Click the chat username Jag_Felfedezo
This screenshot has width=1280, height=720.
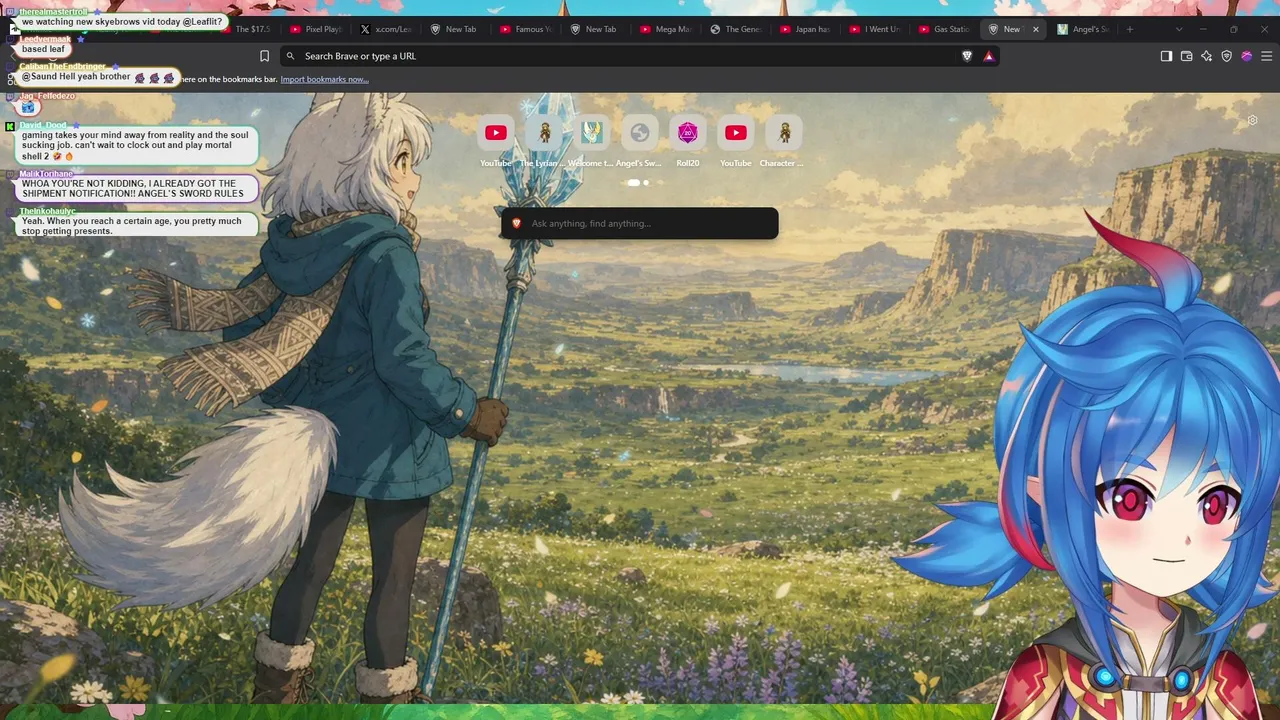47,96
